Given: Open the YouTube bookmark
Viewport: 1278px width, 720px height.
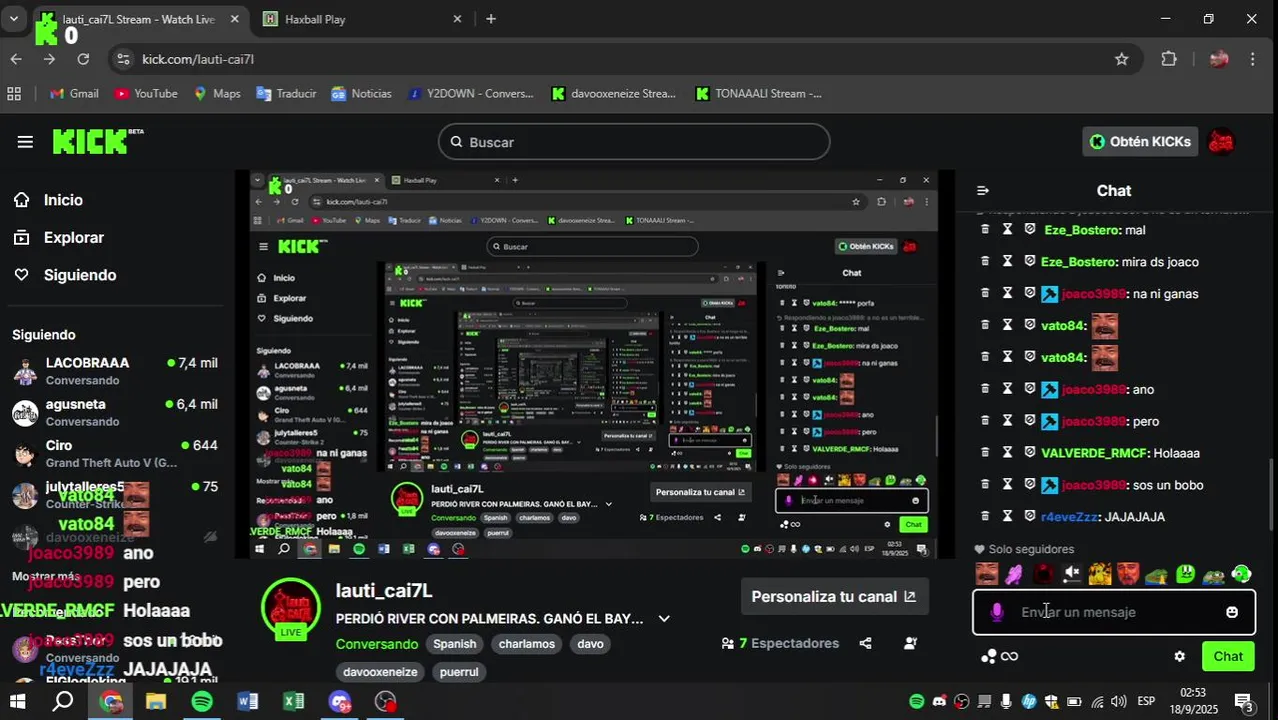Looking at the screenshot, I should (146, 93).
